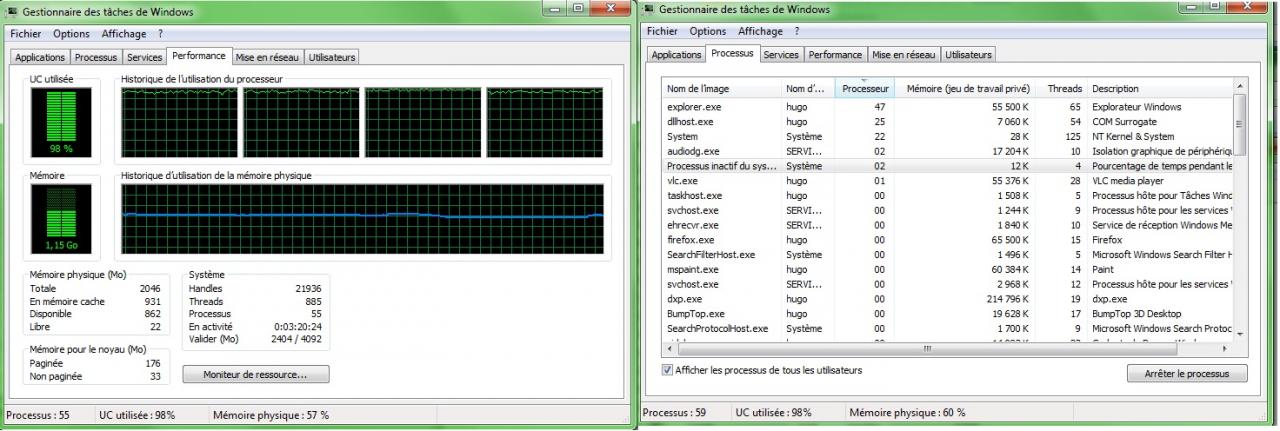Click the process list vertical scrollbar down arrow
This screenshot has width=1280, height=431.
pyautogui.click(x=1240, y=335)
